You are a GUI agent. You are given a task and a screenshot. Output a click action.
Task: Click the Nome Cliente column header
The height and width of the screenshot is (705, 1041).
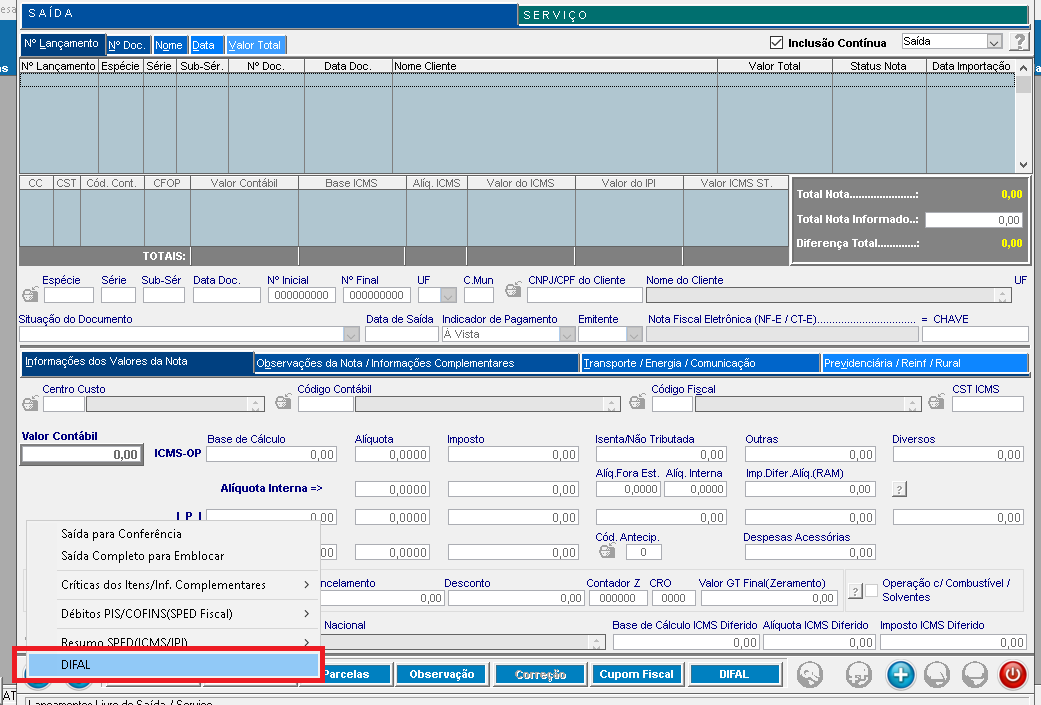click(555, 66)
